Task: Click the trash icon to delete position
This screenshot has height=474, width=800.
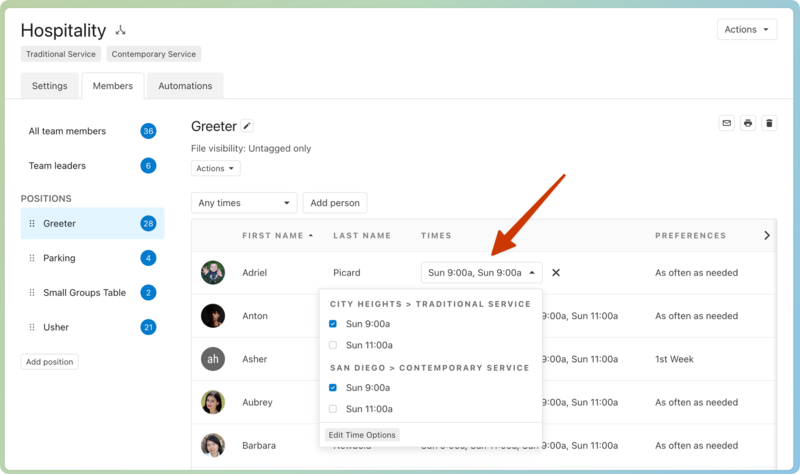Action: tap(769, 123)
